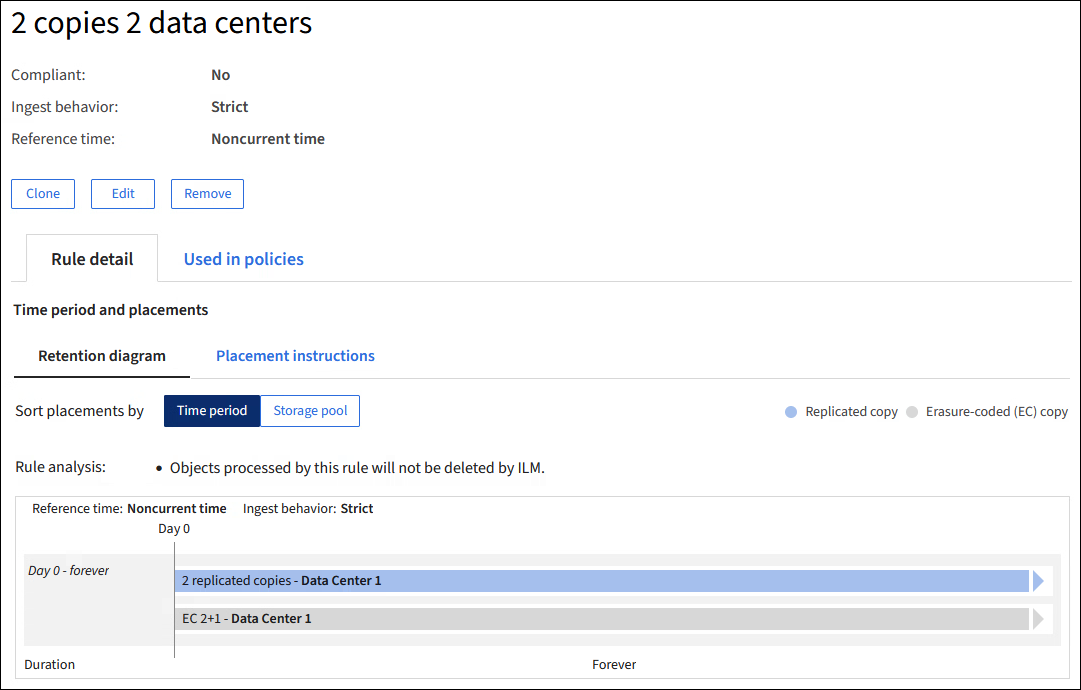Open the Used in policies tab
Viewport: 1081px width, 690px height.
[244, 259]
